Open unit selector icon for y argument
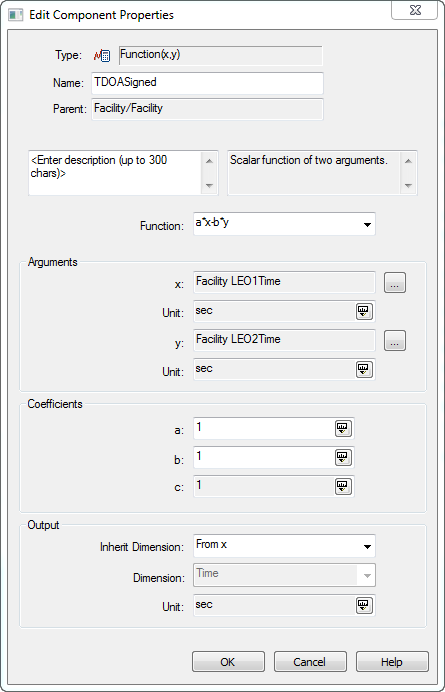 click(364, 369)
